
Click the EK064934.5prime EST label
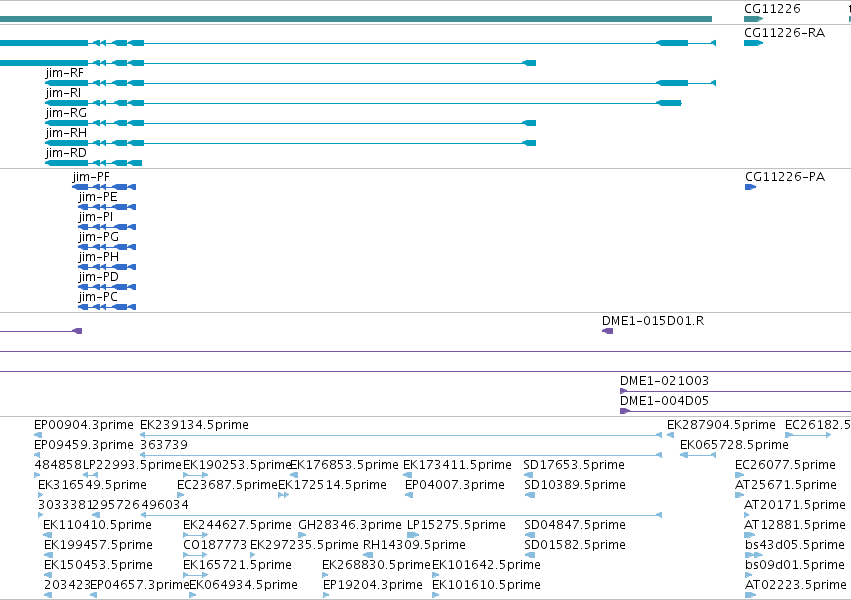243,586
